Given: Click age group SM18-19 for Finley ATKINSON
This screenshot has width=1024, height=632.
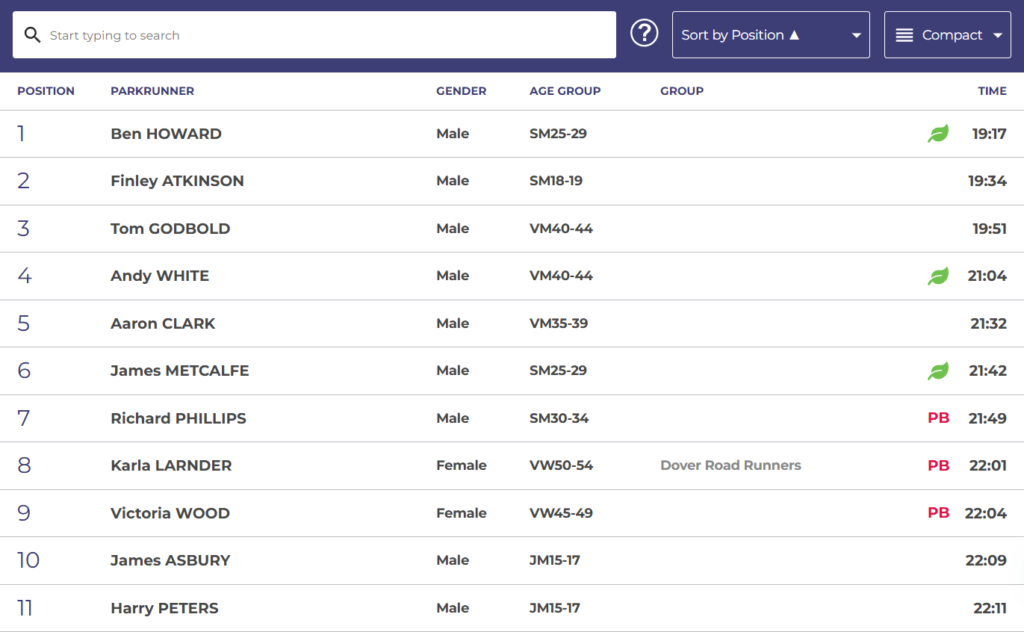Looking at the screenshot, I should [556, 181].
